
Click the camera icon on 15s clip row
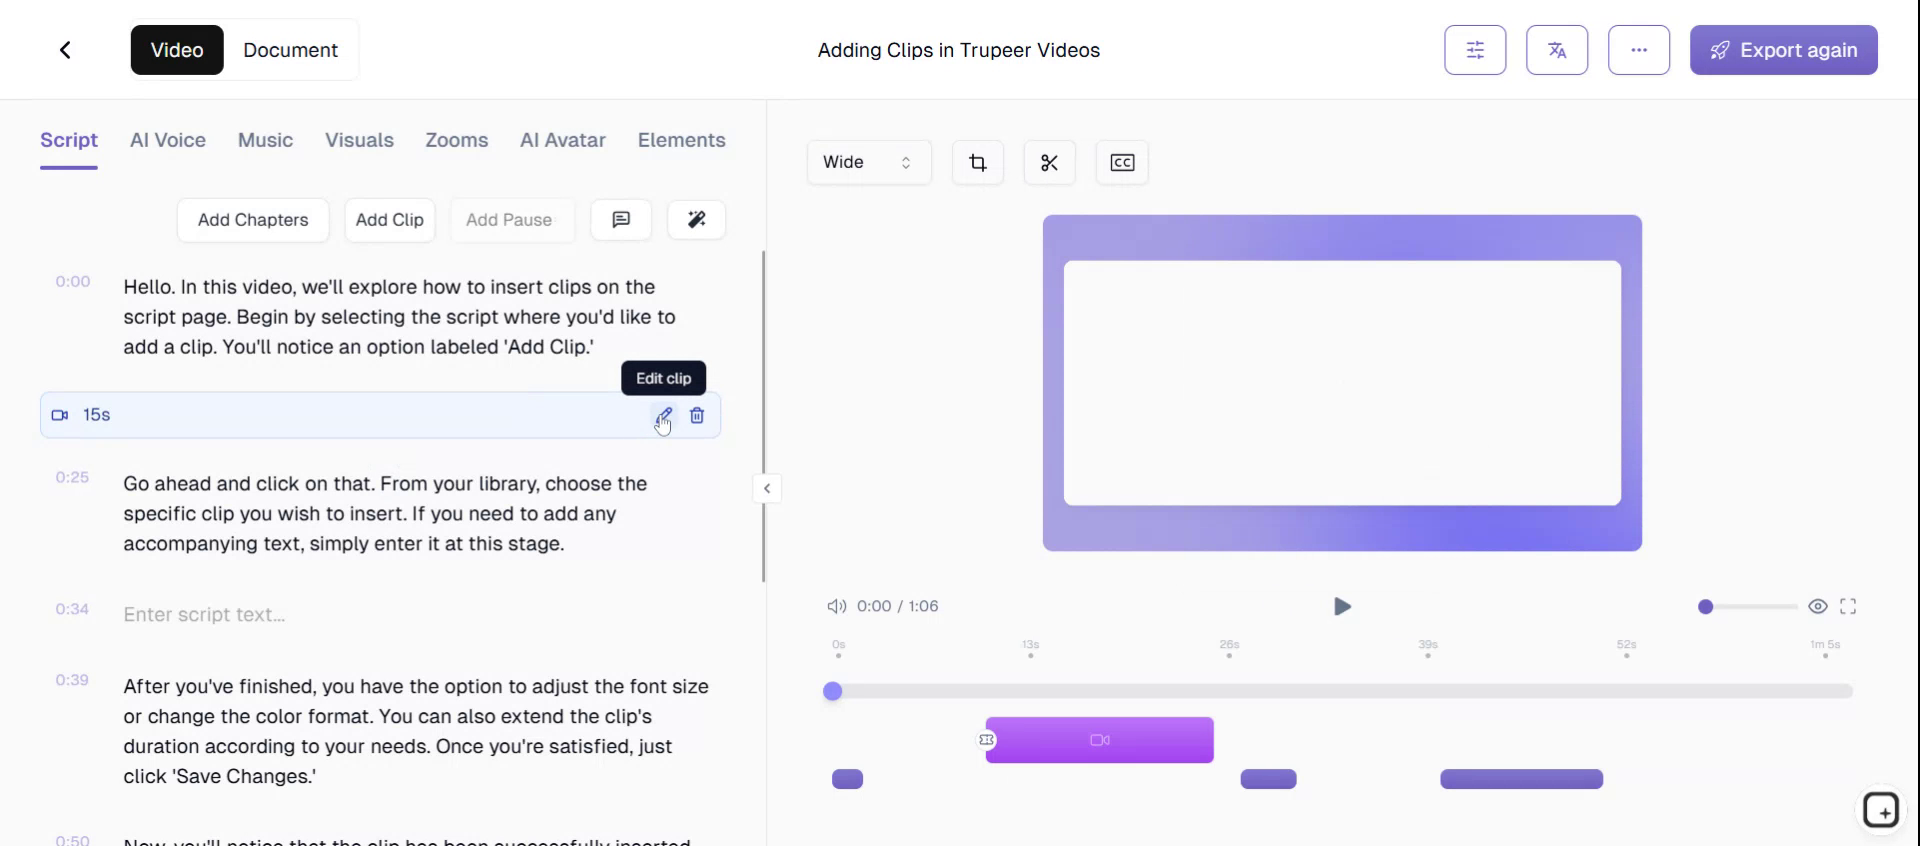(60, 415)
